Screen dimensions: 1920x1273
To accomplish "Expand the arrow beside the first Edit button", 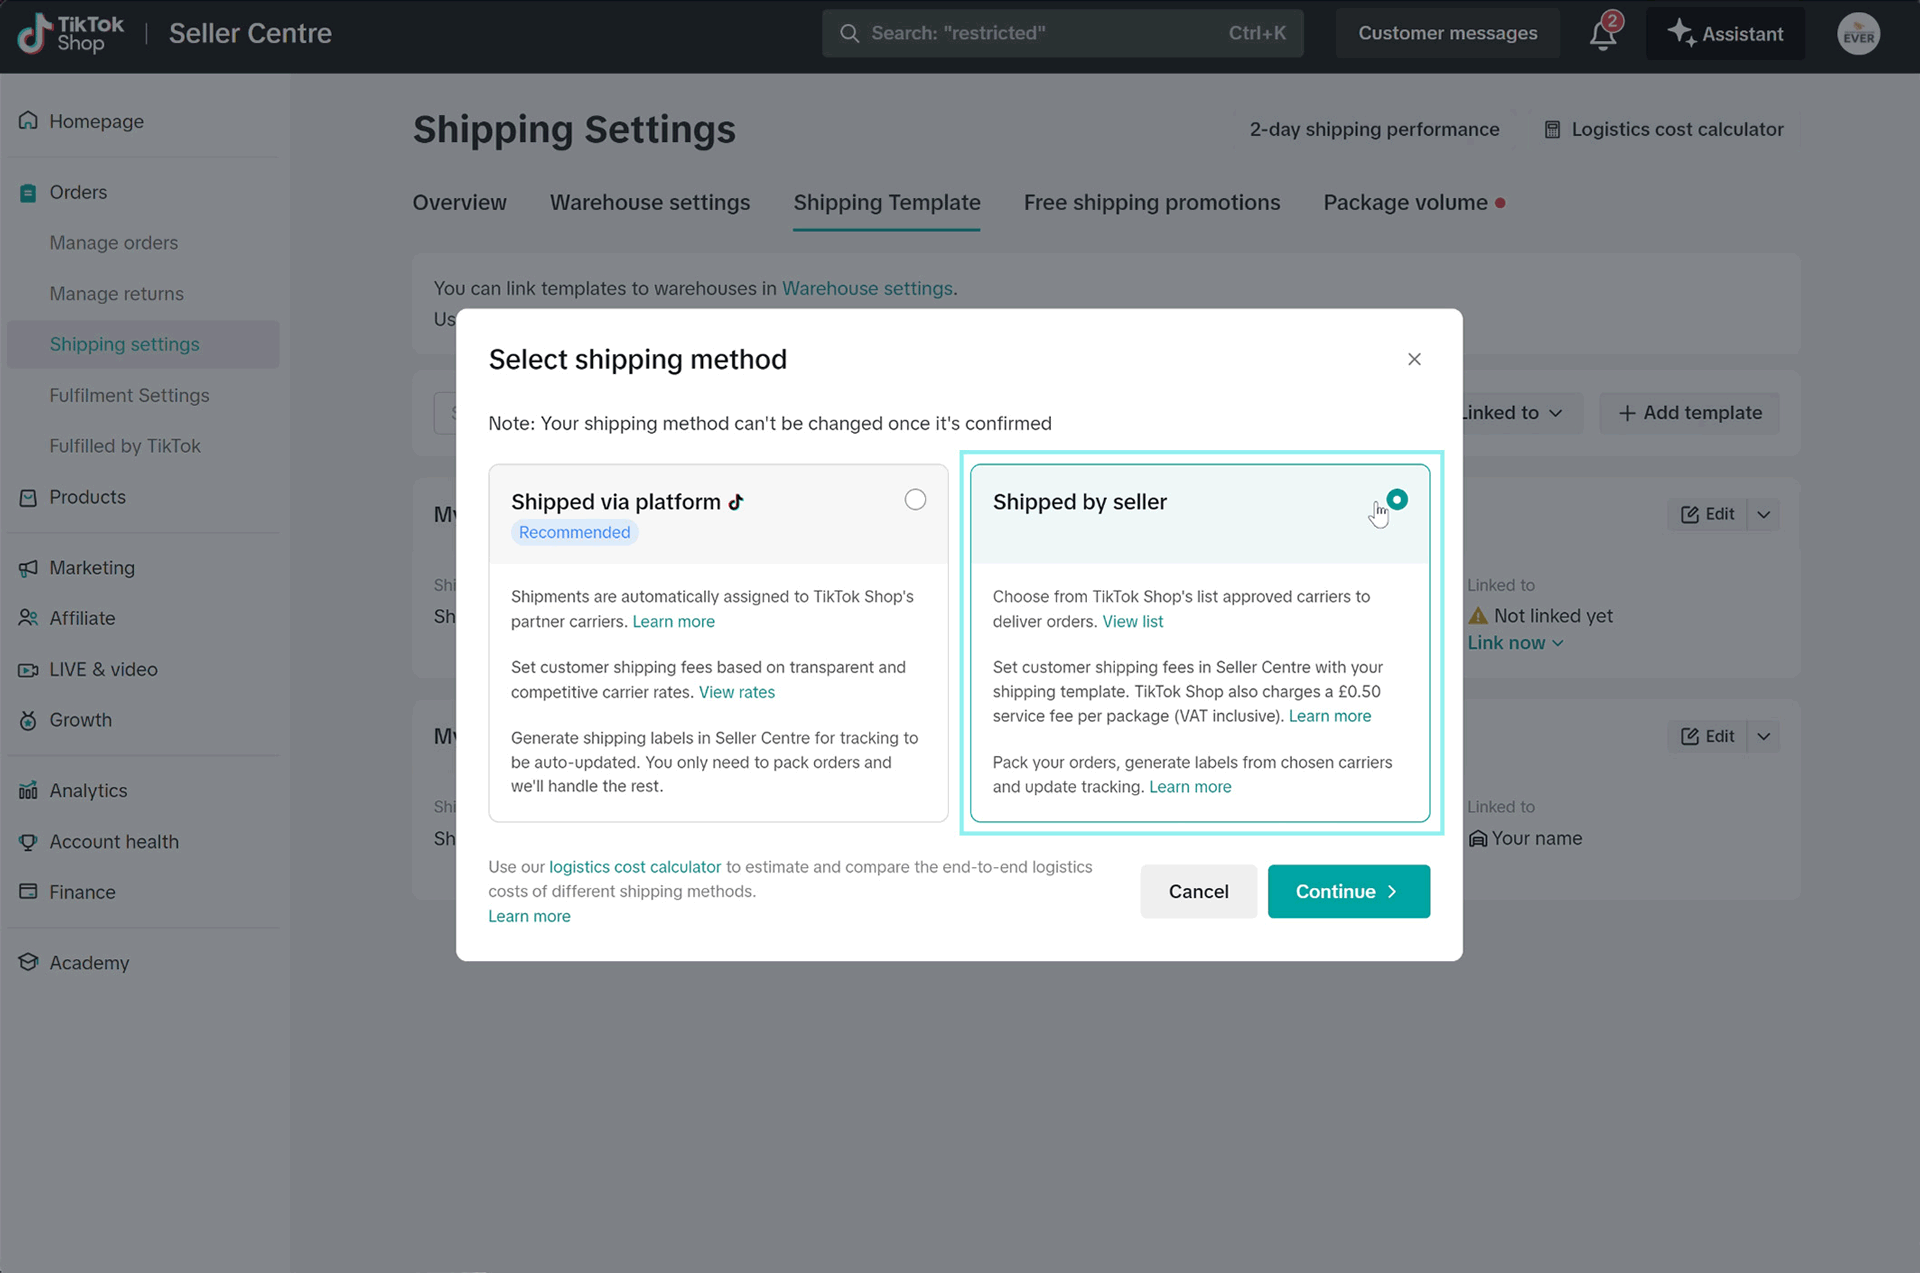I will click(1764, 514).
